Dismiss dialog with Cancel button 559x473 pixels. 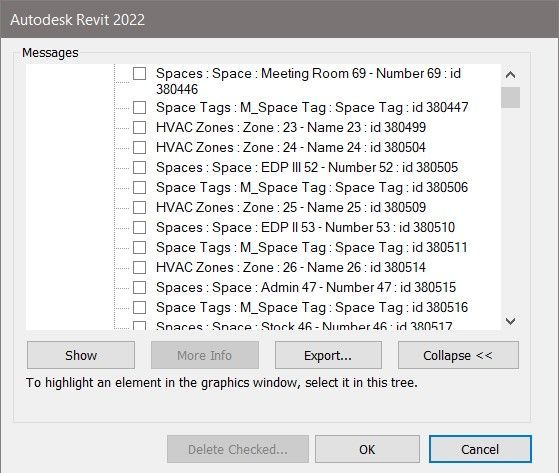tap(480, 449)
